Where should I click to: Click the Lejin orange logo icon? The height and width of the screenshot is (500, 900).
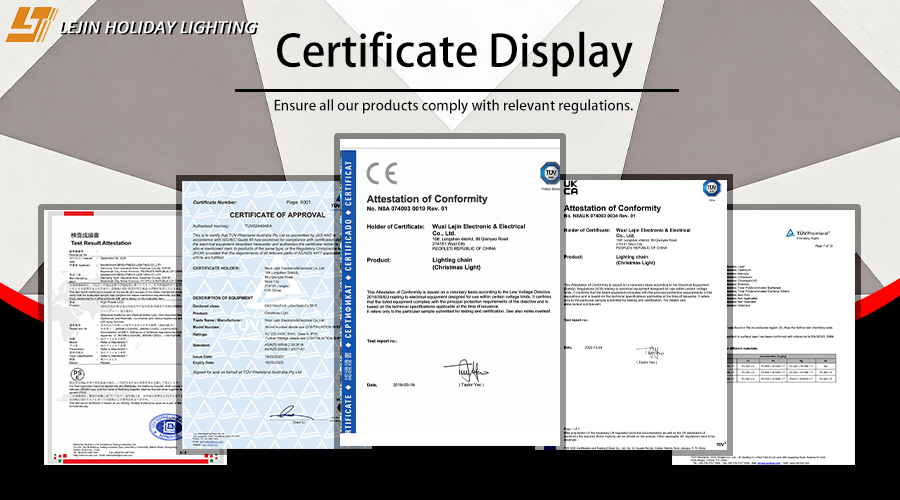(31, 25)
